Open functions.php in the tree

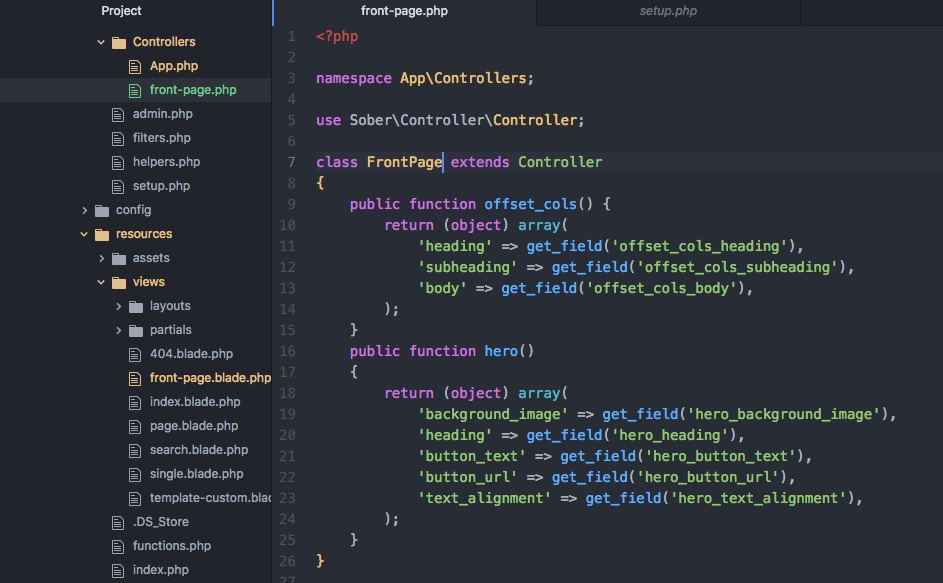click(x=171, y=546)
